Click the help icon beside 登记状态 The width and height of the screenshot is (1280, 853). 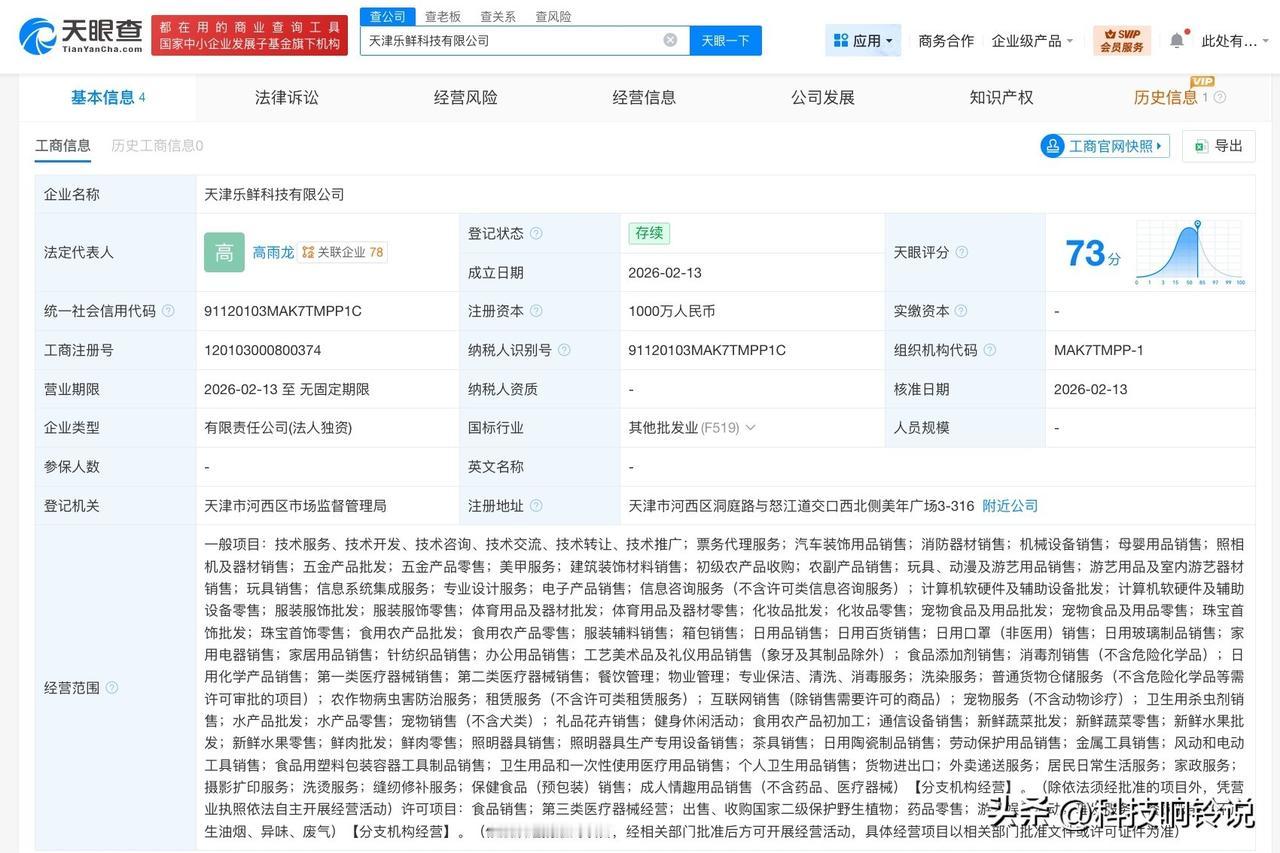coord(537,233)
